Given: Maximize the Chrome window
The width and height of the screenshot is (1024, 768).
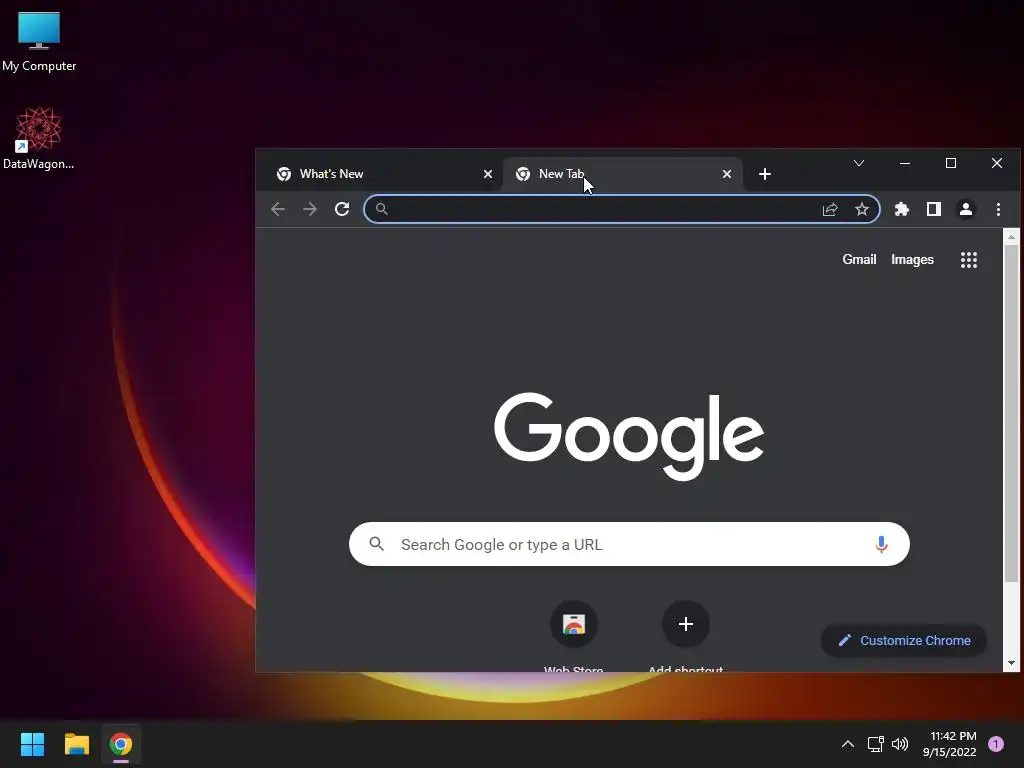Looking at the screenshot, I should [x=951, y=163].
